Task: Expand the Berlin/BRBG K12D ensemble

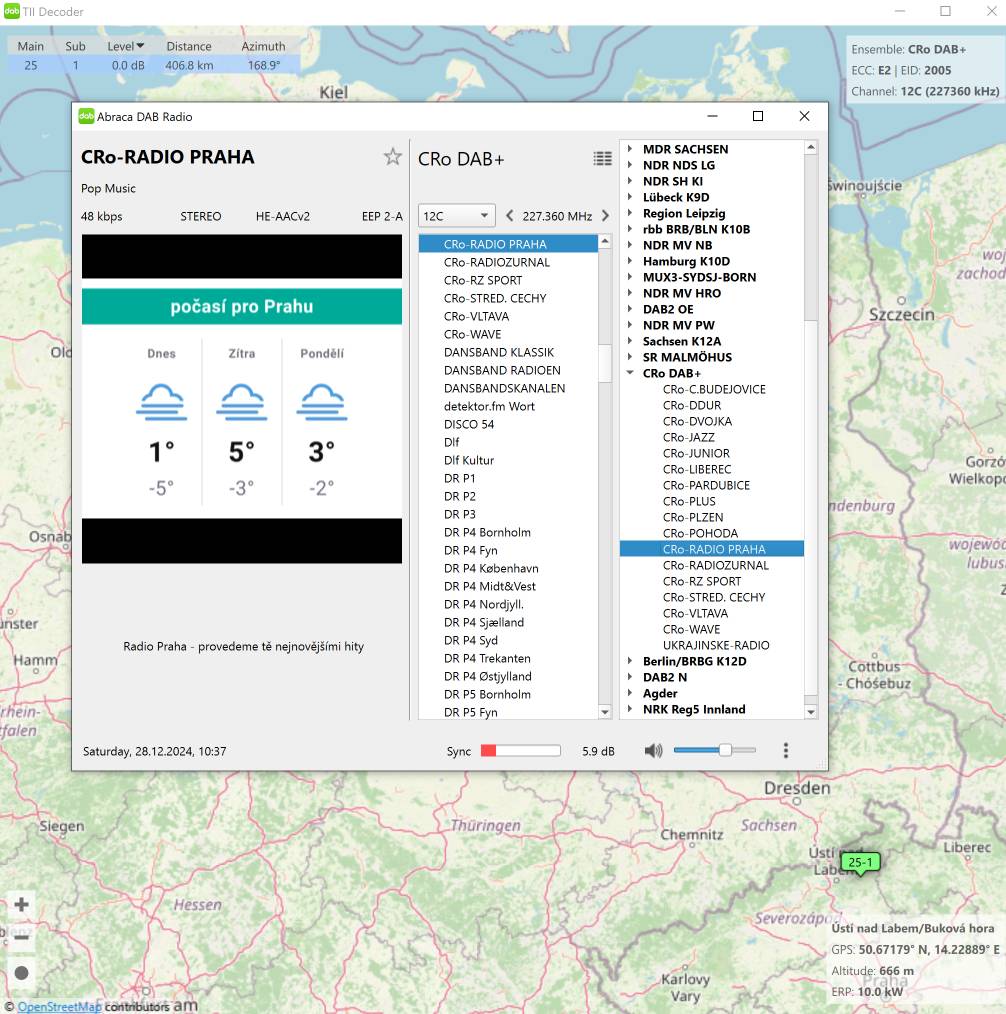Action: click(630, 661)
